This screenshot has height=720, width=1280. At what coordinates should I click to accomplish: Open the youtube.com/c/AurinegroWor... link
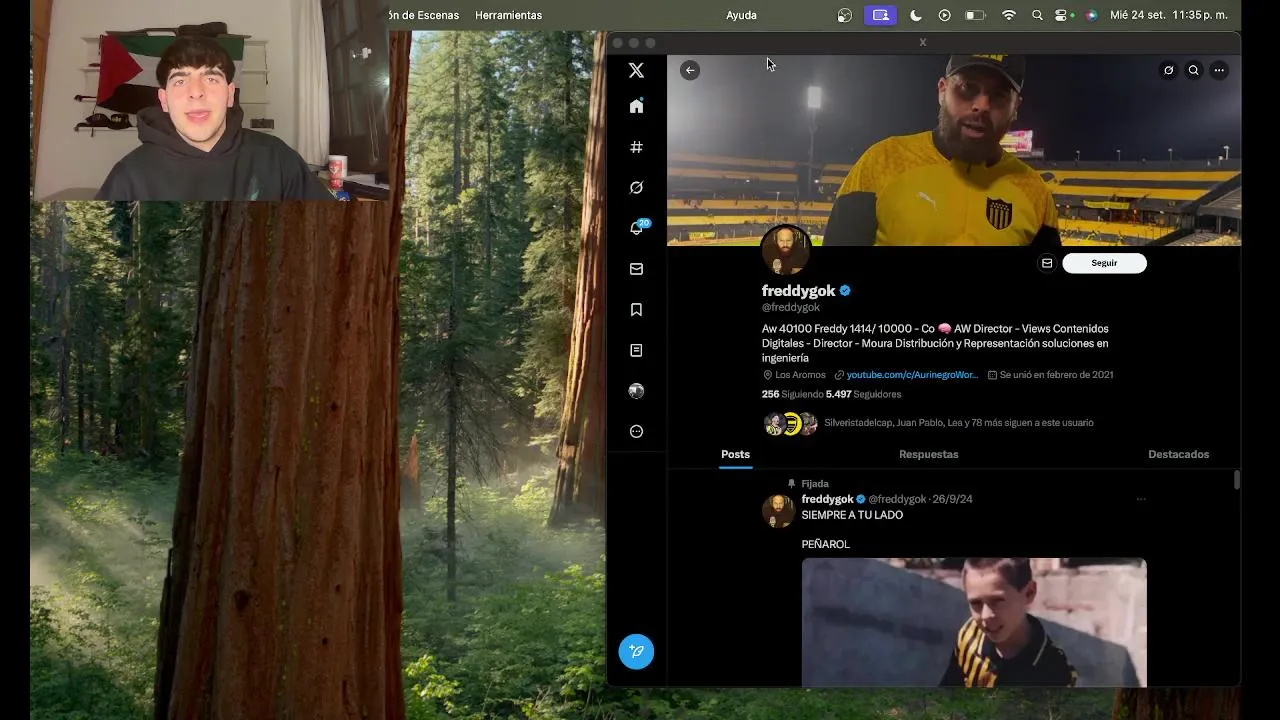coord(912,375)
